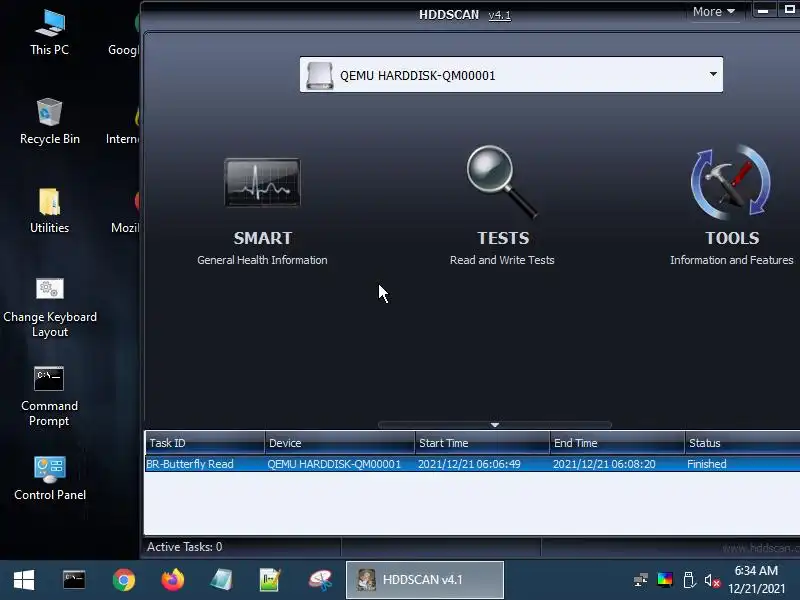This screenshot has height=600, width=800.
Task: Click the muted volume speaker tray icon
Action: [712, 581]
